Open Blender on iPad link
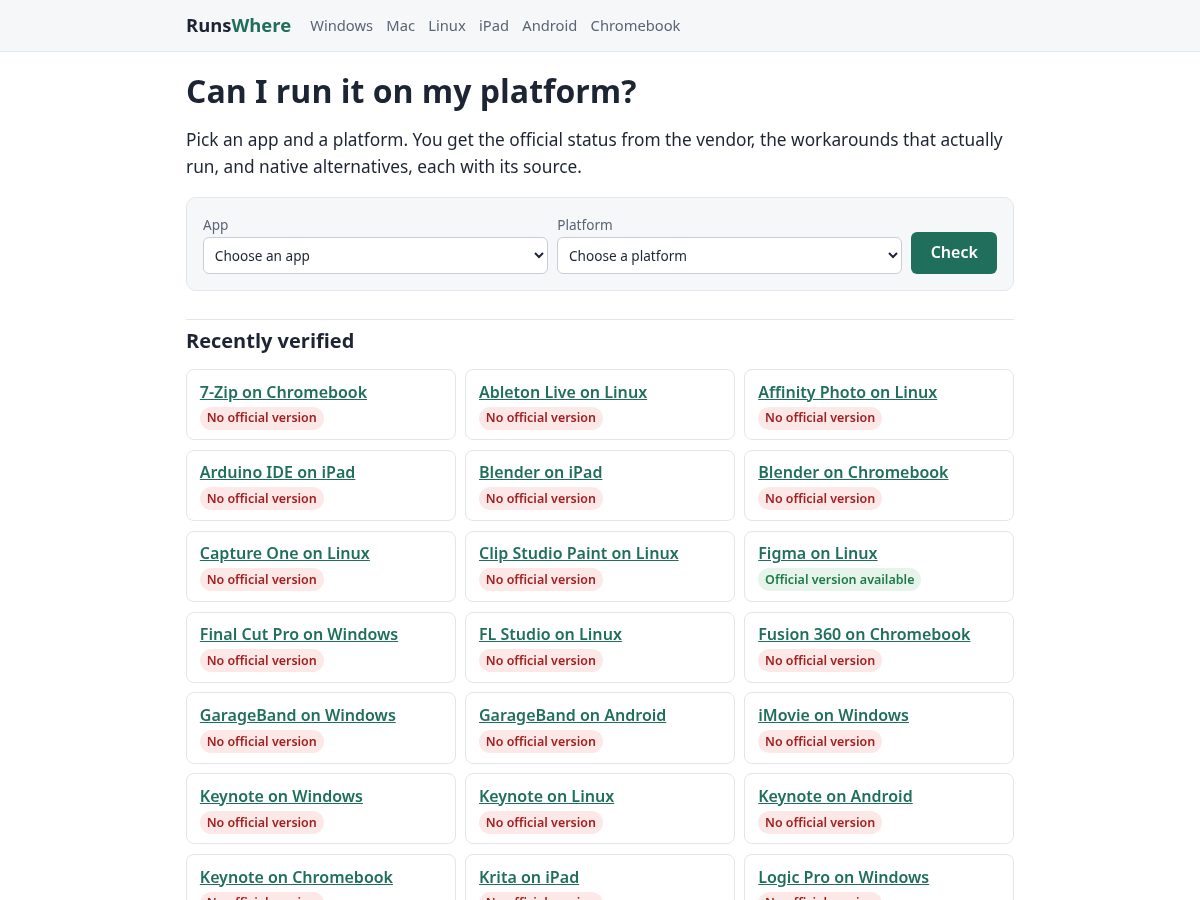The width and height of the screenshot is (1200, 900). 540,472
